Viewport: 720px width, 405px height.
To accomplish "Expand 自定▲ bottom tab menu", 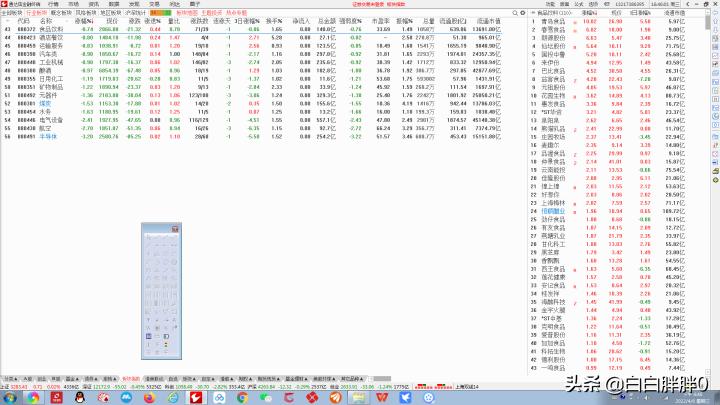I will click(x=207, y=379).
